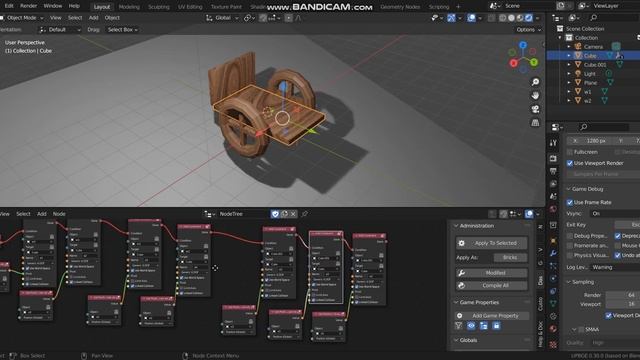Open the Material properties tab icon
Viewport: 640px width, 360px height.
553,329
